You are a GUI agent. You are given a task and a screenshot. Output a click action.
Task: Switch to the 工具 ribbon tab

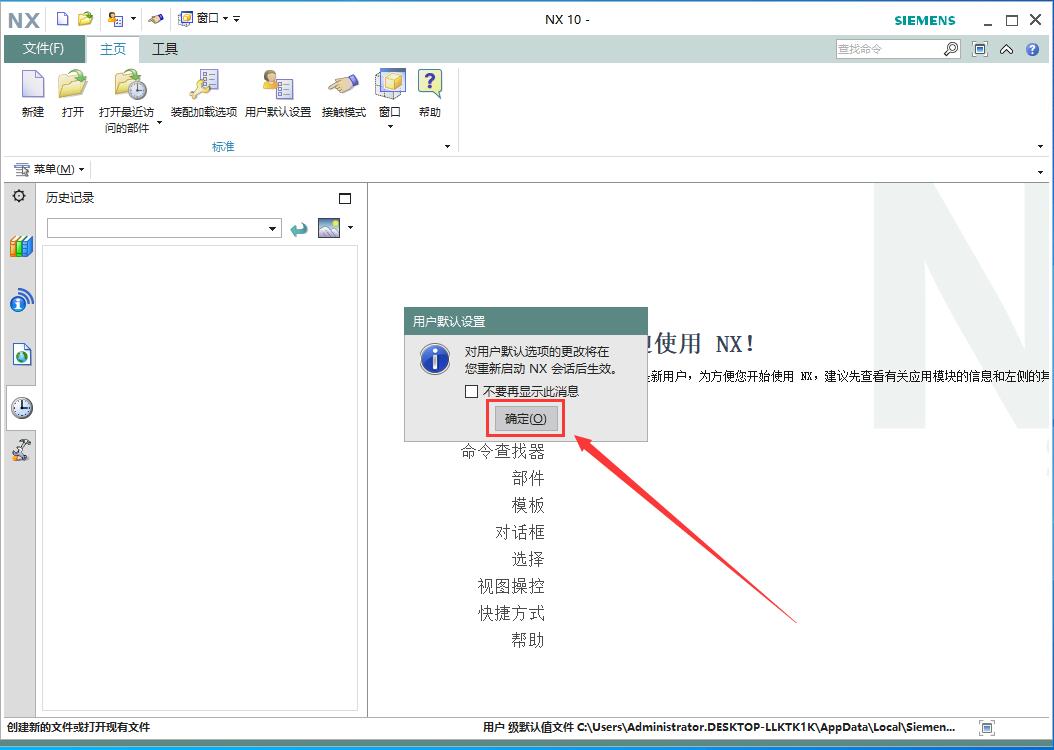(165, 49)
